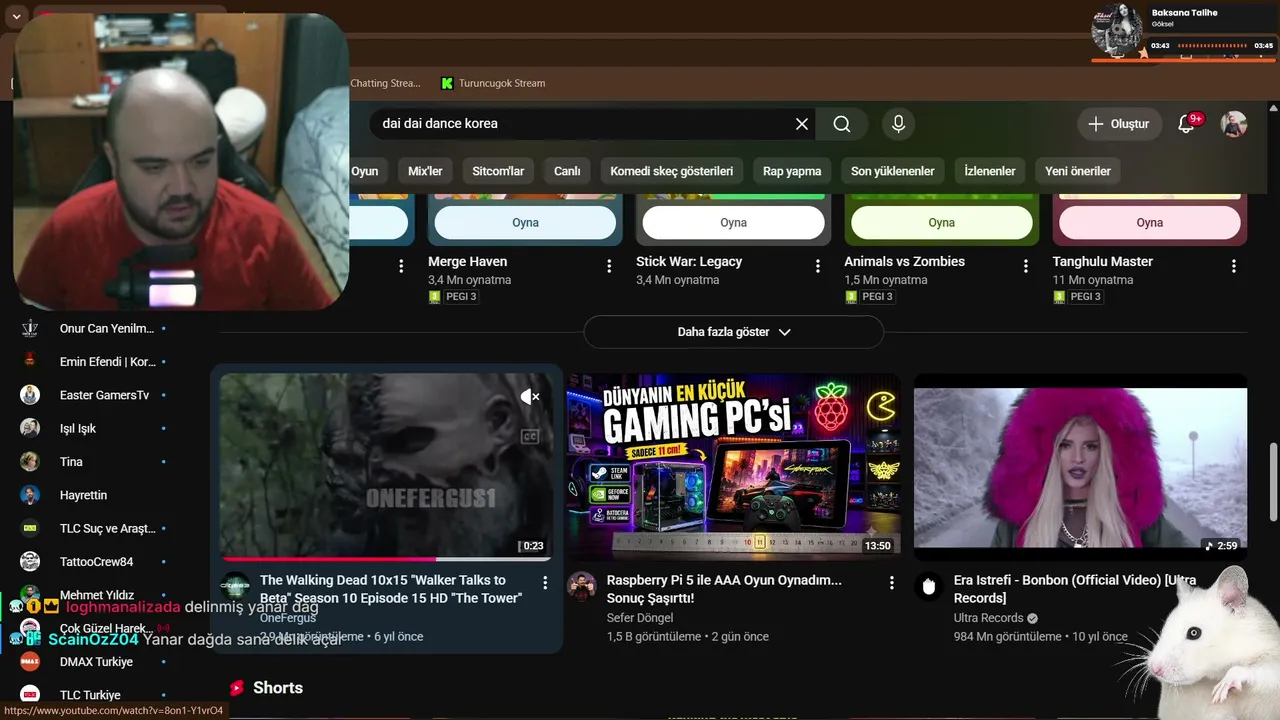Viewport: 1280px width, 720px height.
Task: Open options menu for Tanghulu Master
Action: tap(1234, 266)
